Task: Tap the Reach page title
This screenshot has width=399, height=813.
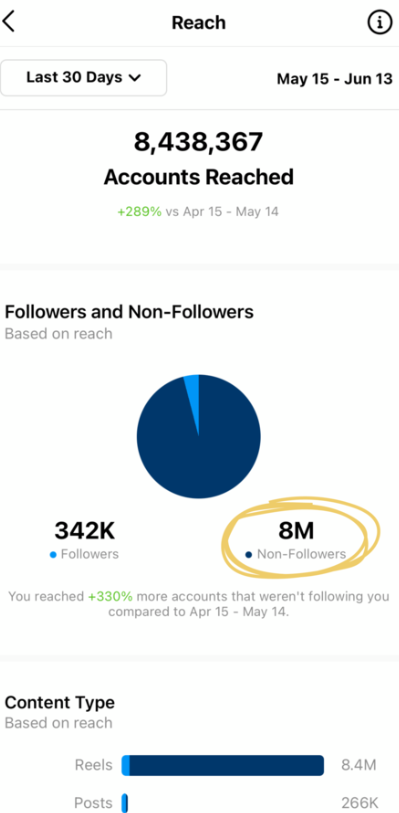Action: tap(199, 23)
